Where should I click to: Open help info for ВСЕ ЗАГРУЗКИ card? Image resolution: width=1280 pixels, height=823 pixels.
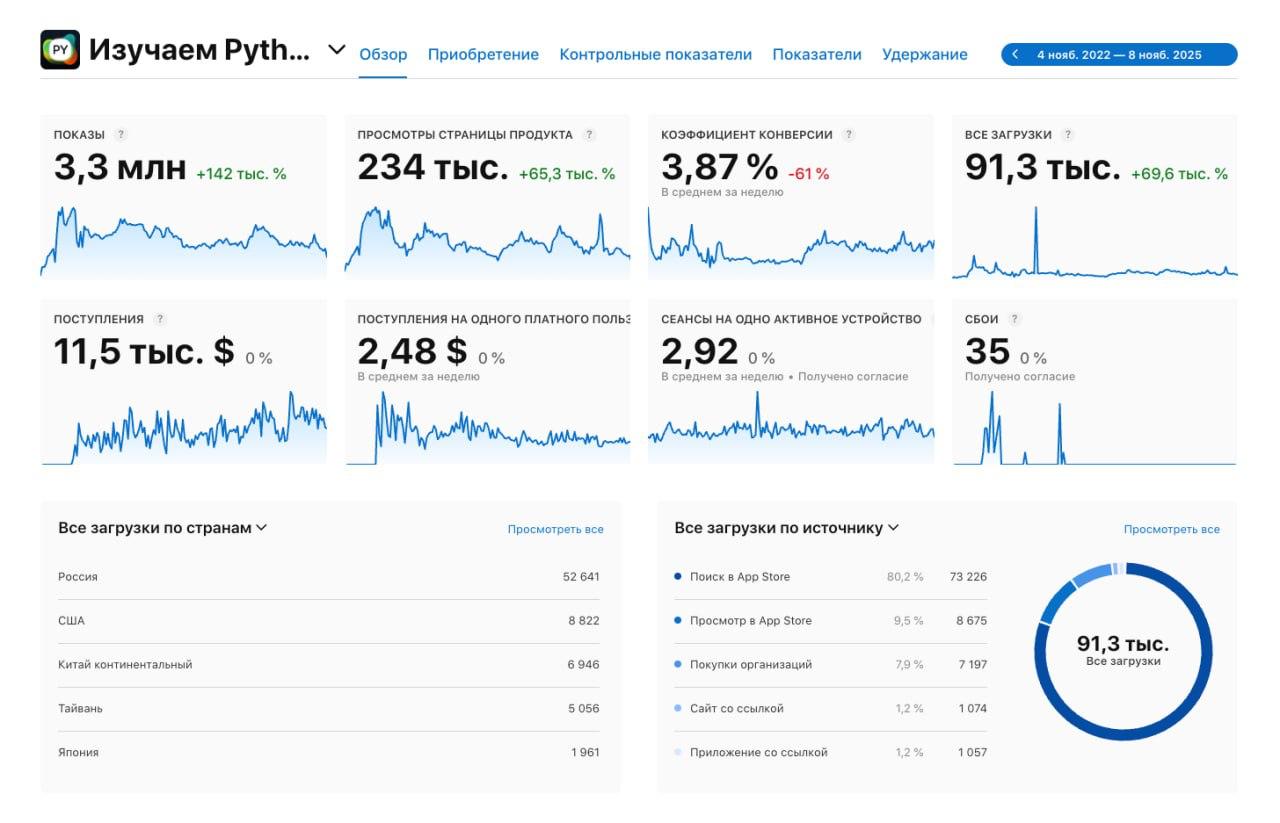tap(1068, 132)
